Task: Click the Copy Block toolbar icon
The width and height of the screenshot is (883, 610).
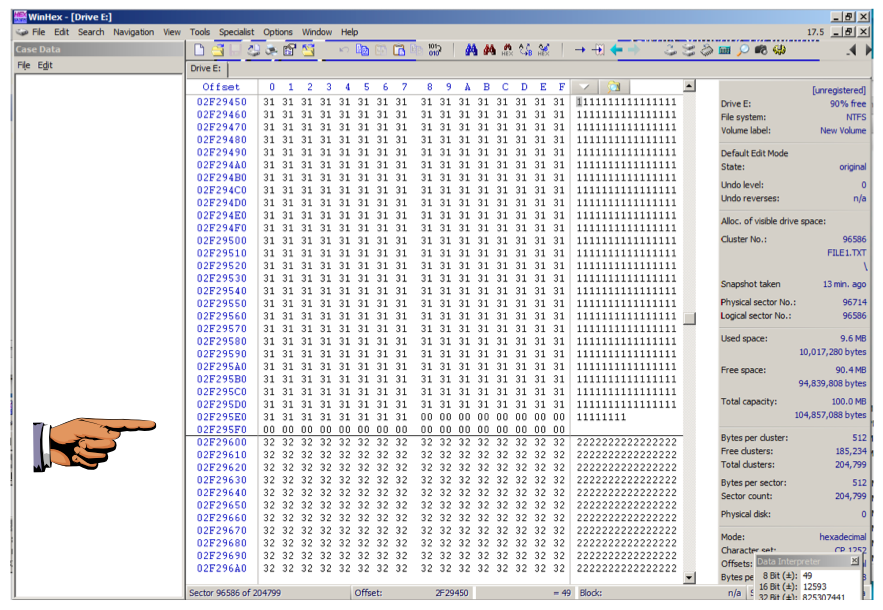Action: (x=362, y=49)
